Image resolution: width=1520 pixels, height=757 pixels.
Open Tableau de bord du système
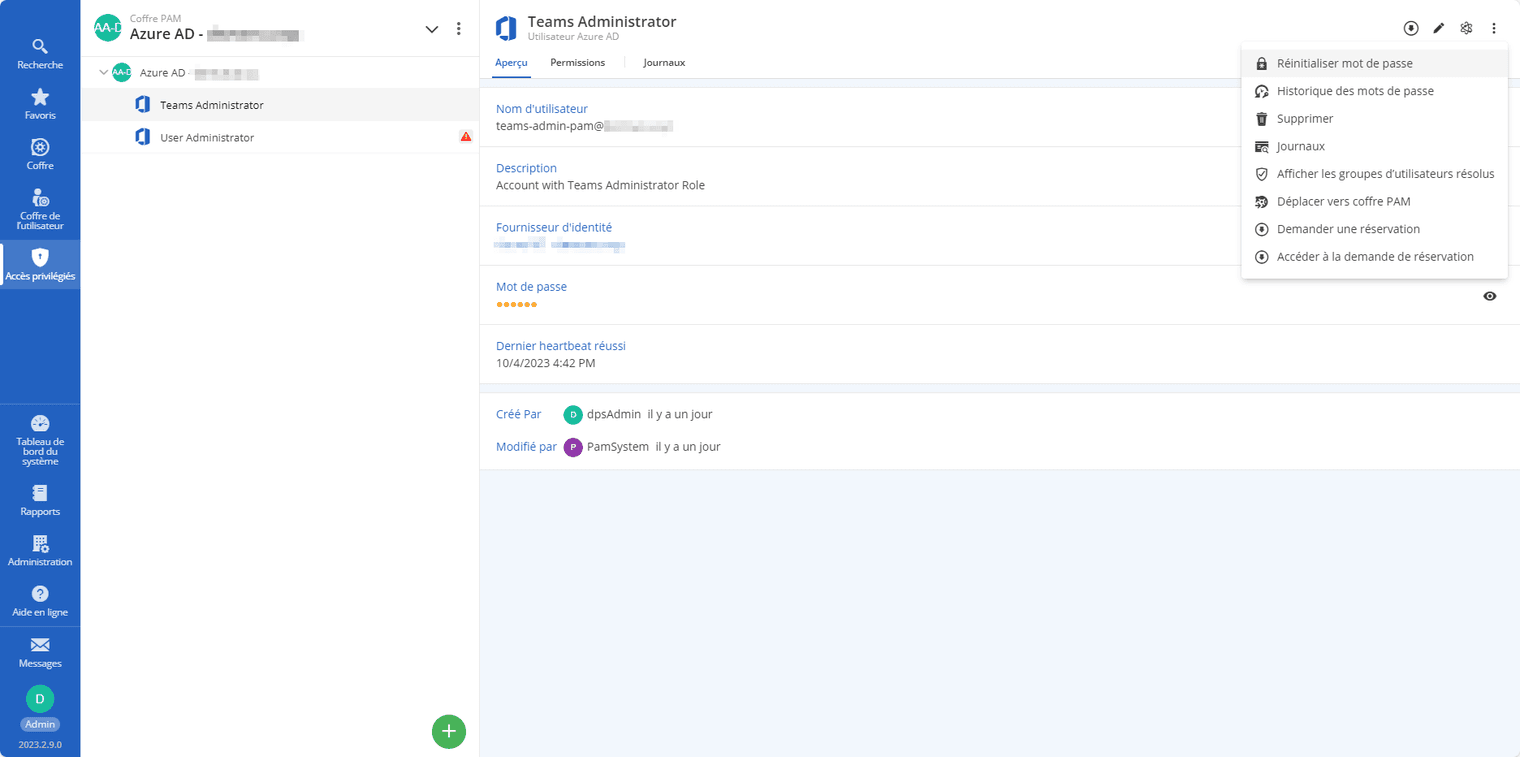(x=40, y=439)
